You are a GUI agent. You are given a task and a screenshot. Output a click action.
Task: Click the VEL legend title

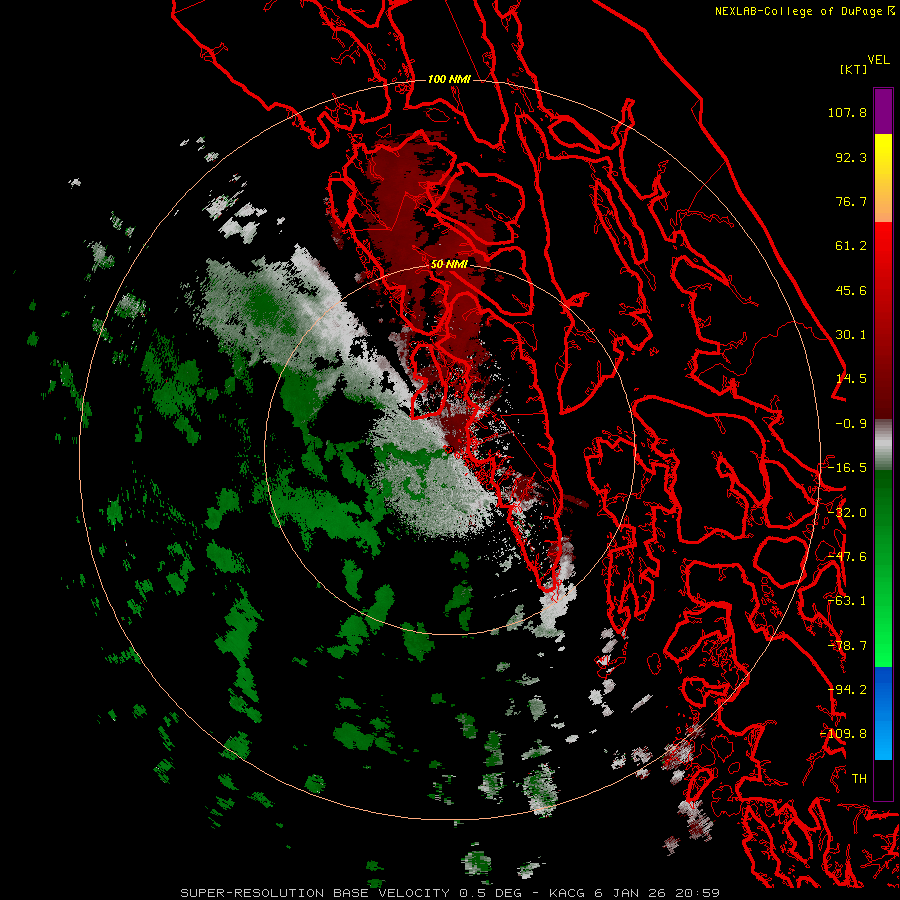click(x=878, y=60)
